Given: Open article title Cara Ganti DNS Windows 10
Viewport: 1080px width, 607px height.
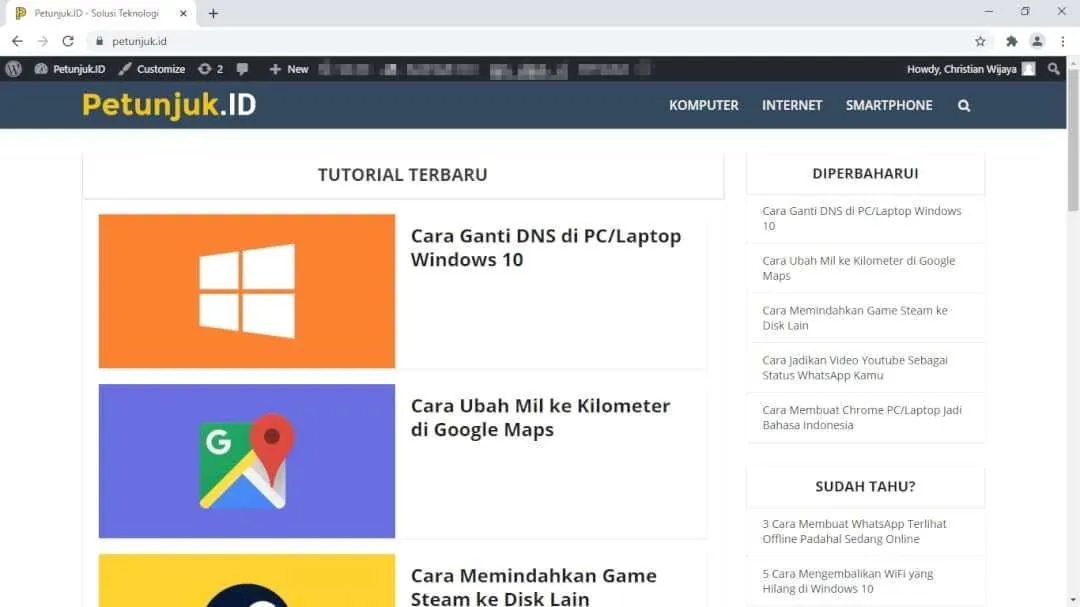Looking at the screenshot, I should [x=546, y=247].
